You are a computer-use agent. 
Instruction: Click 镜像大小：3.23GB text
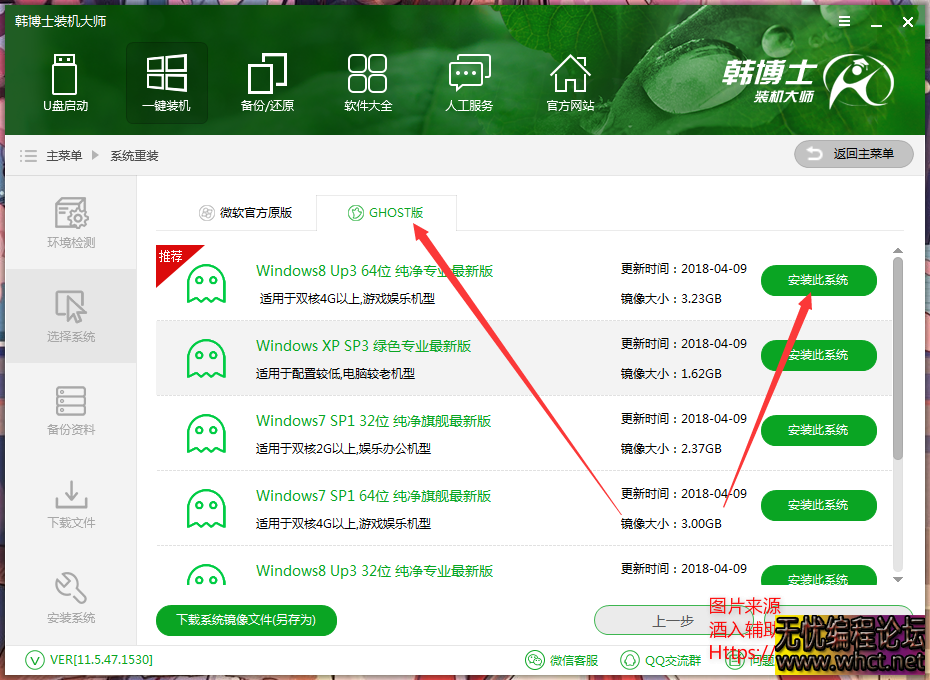pyautogui.click(x=671, y=298)
